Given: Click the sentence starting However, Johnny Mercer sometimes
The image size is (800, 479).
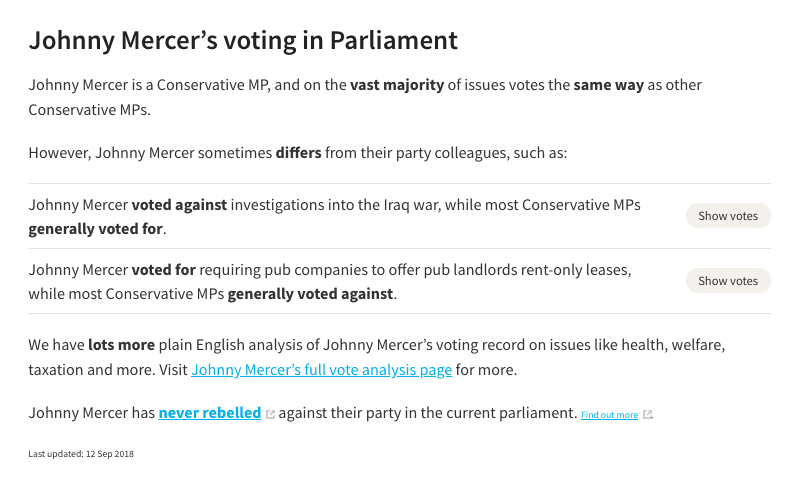Looking at the screenshot, I should click(x=298, y=153).
